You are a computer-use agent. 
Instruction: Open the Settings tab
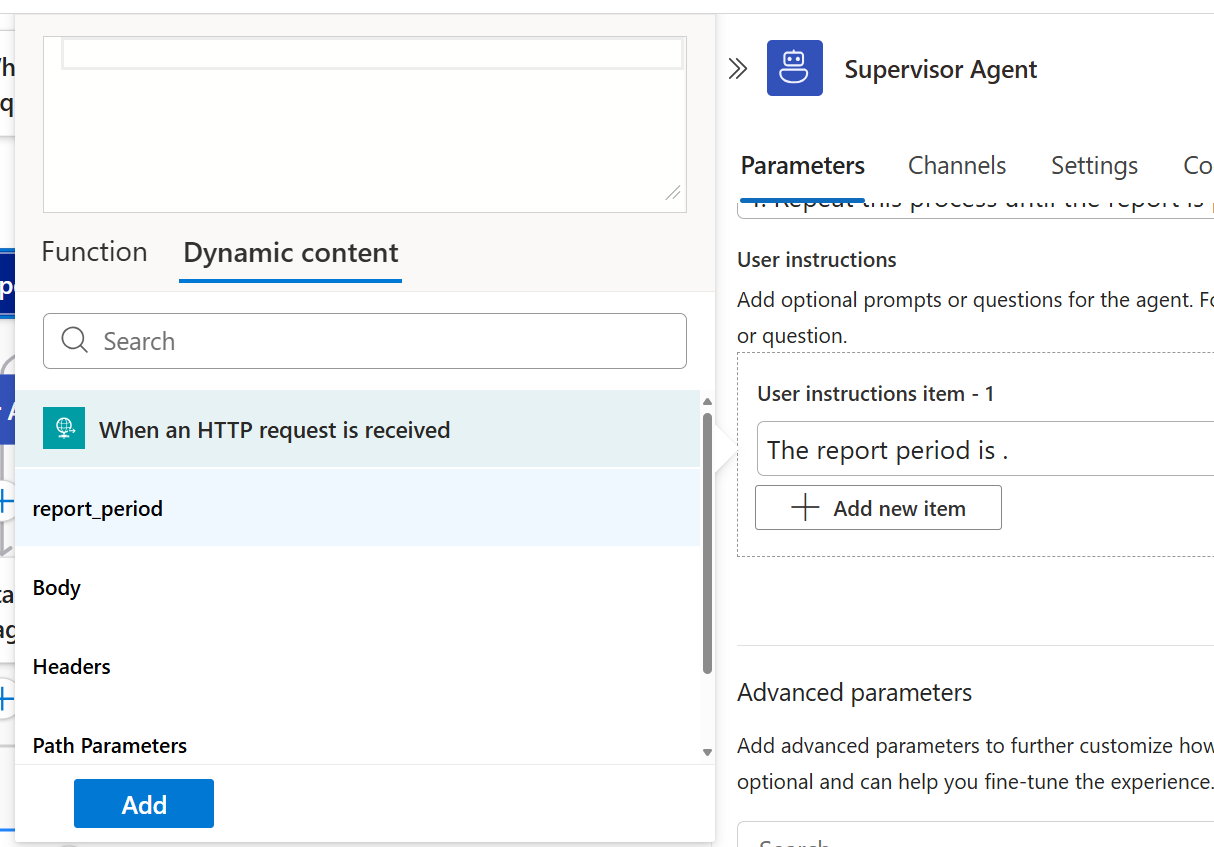coord(1093,165)
